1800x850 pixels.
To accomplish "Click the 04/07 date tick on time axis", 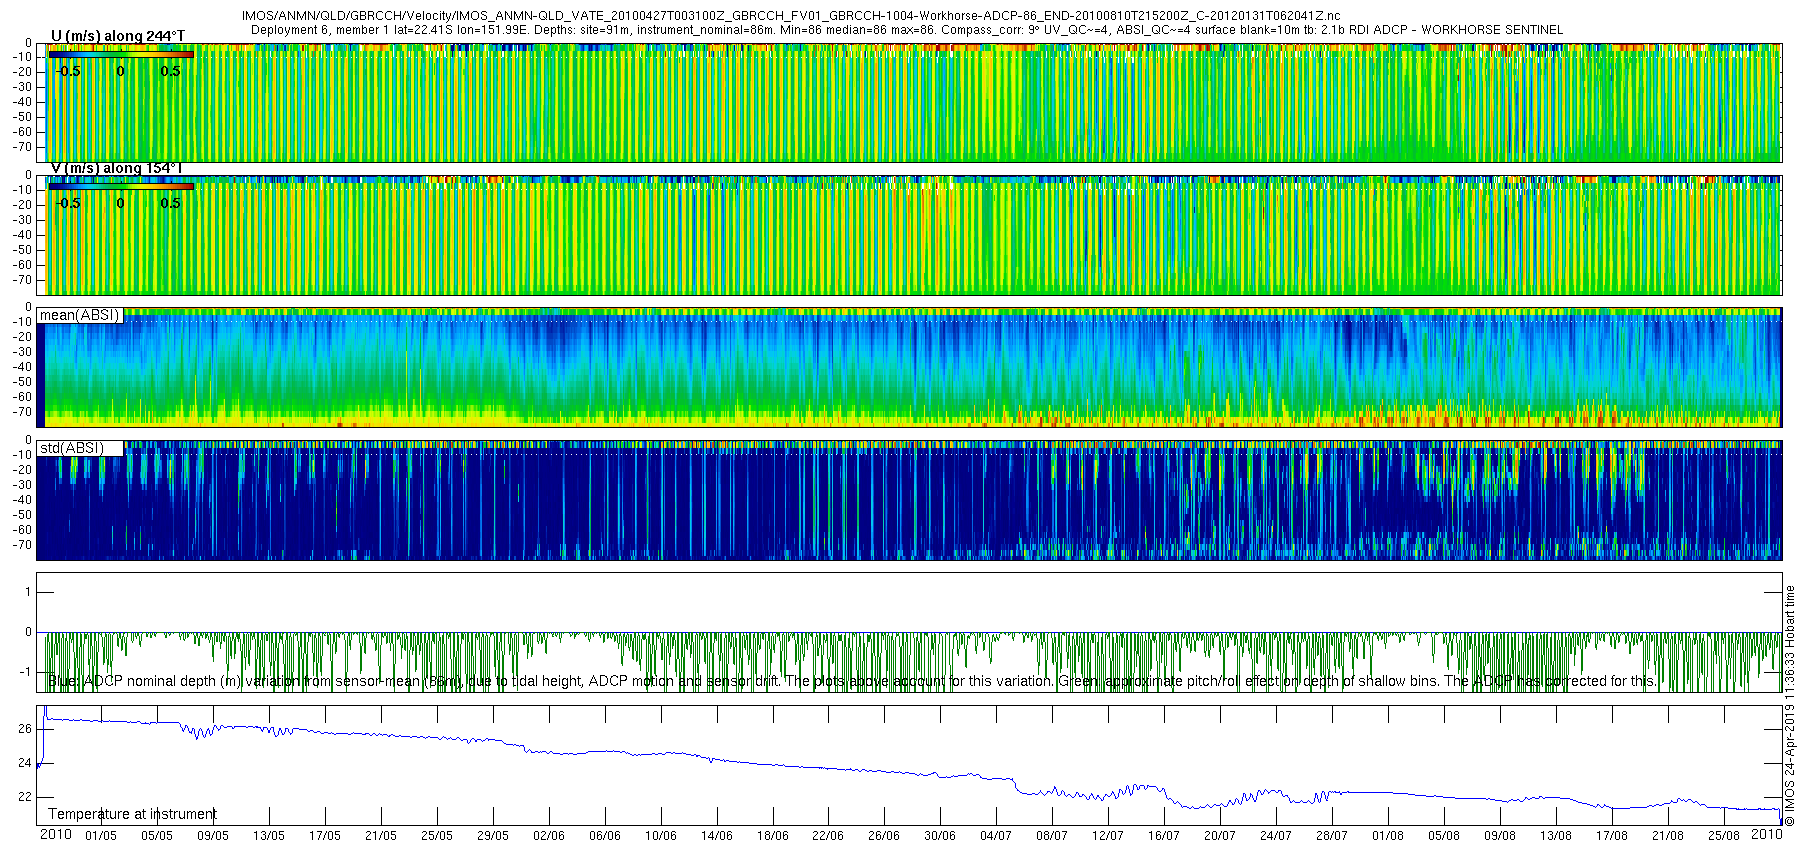I will (x=995, y=836).
